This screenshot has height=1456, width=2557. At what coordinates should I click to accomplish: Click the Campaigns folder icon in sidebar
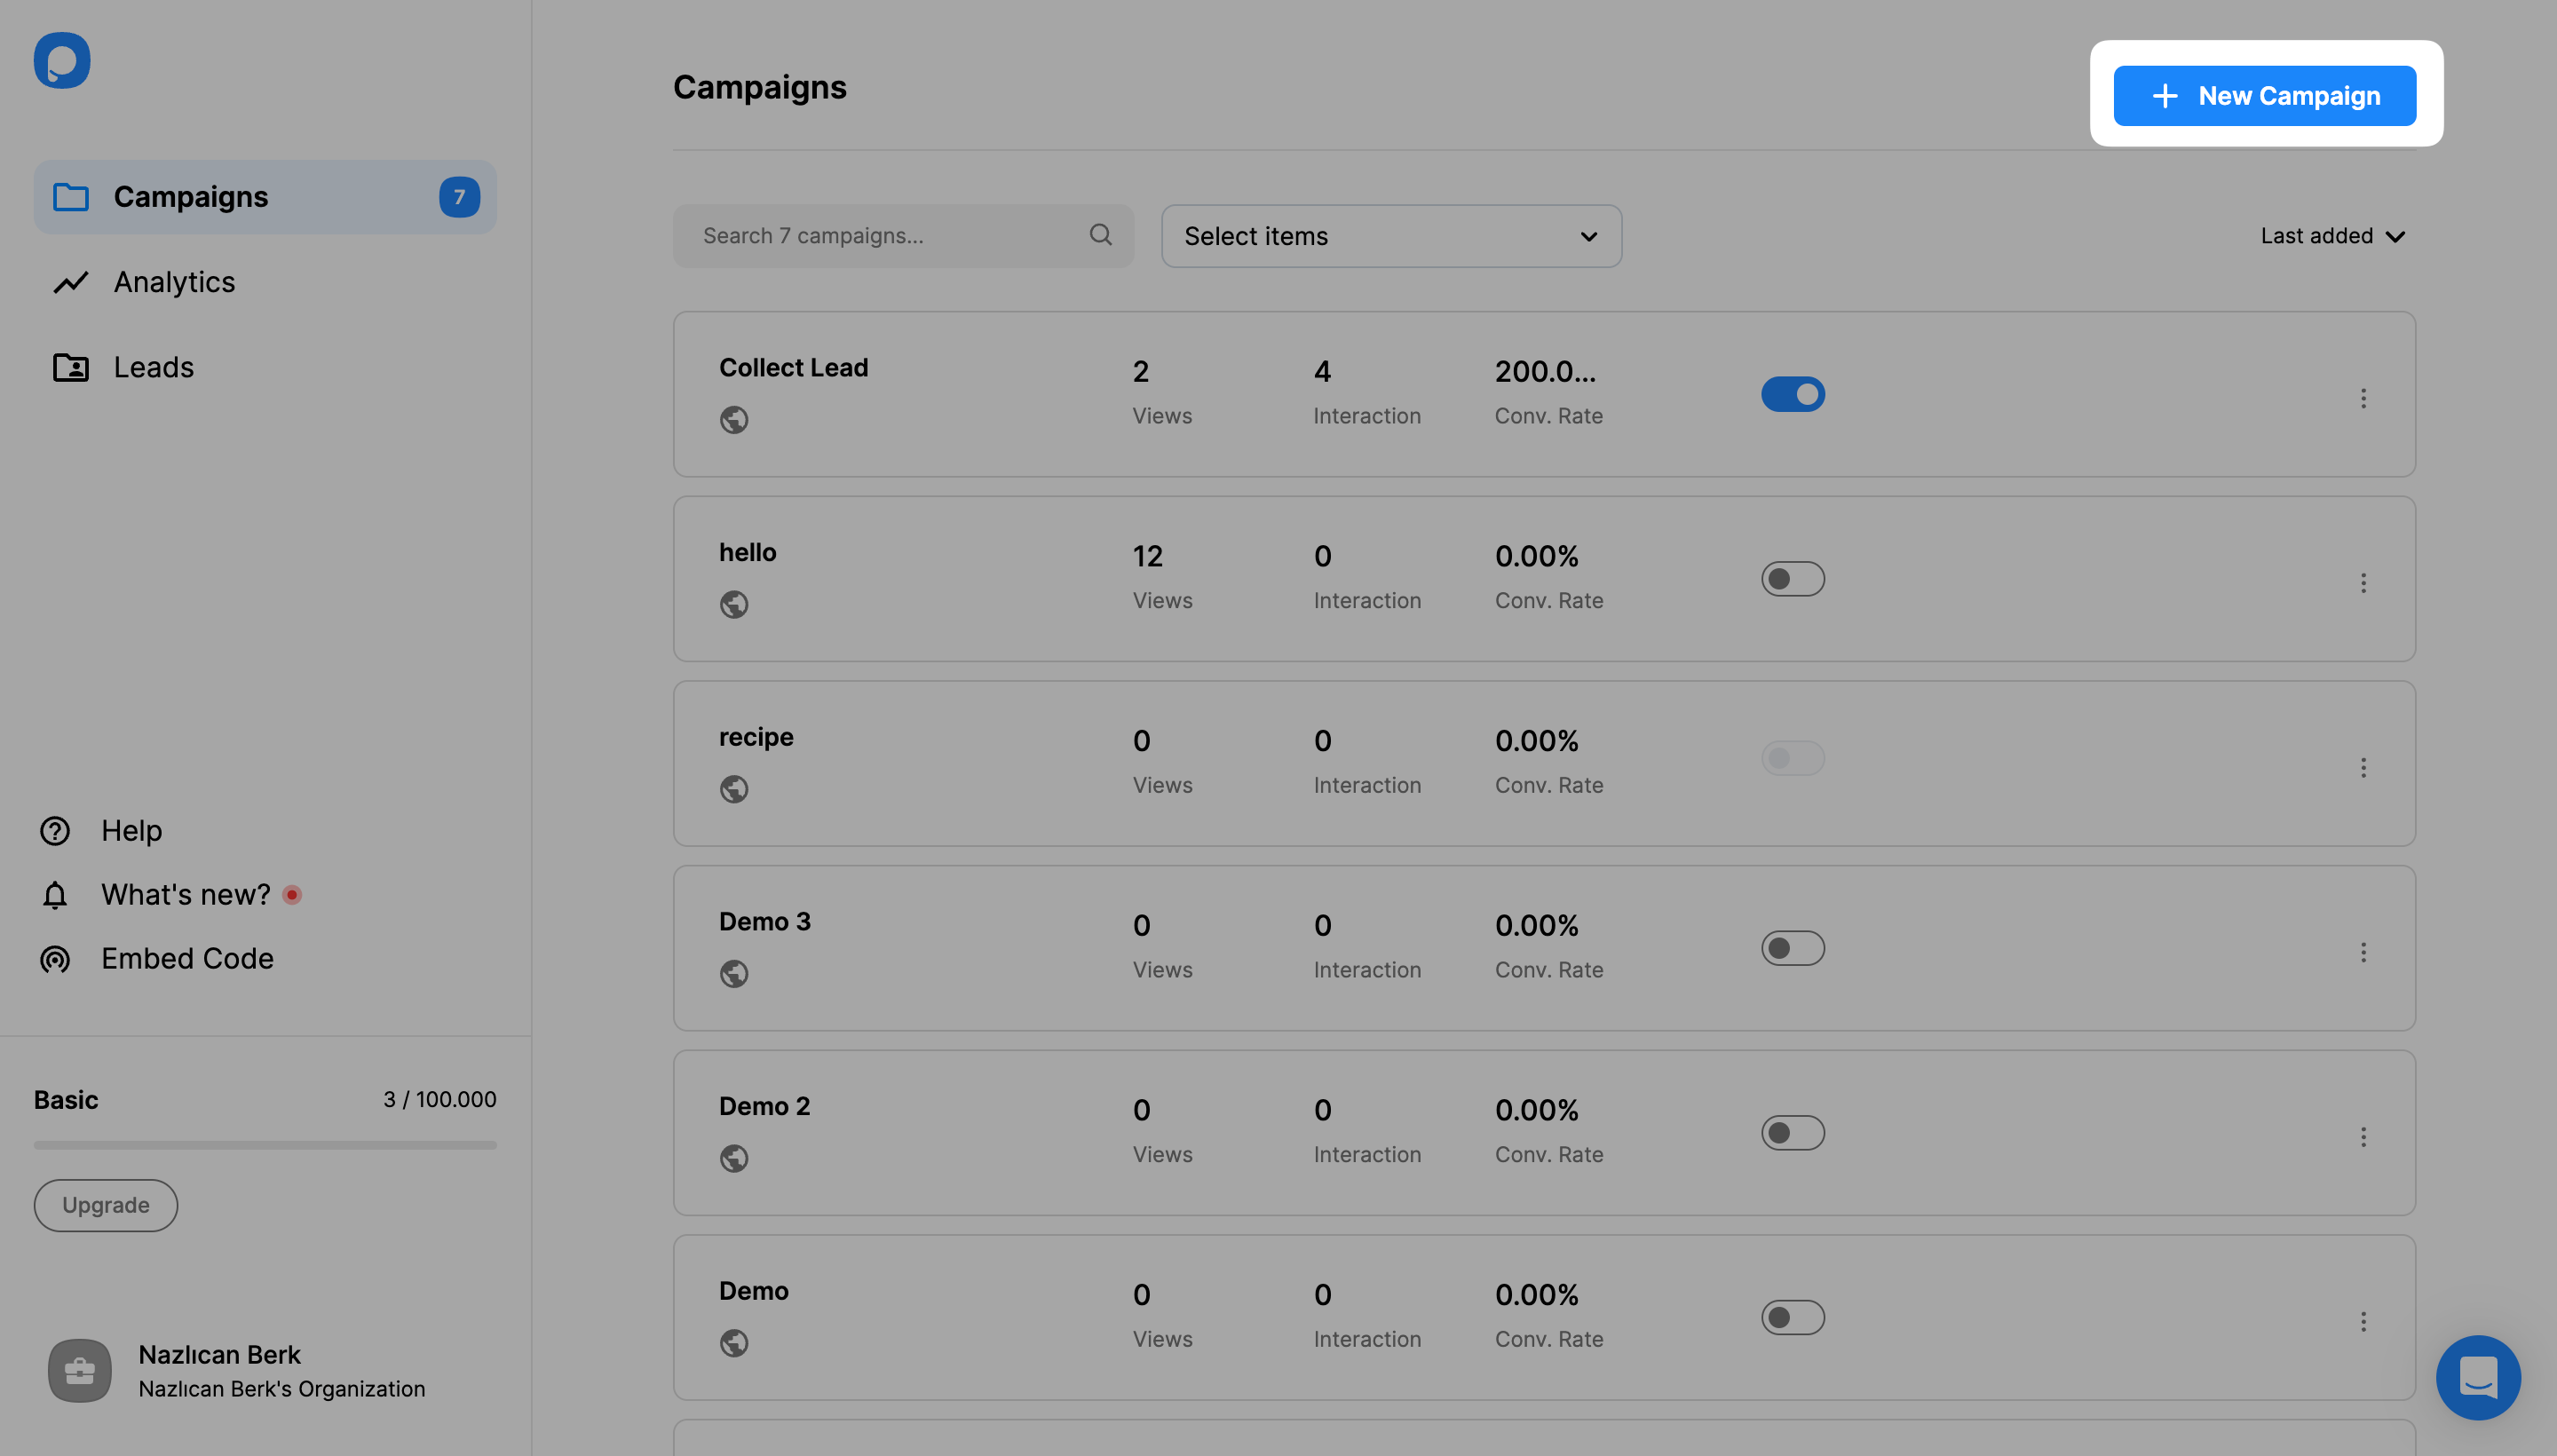coord(68,197)
